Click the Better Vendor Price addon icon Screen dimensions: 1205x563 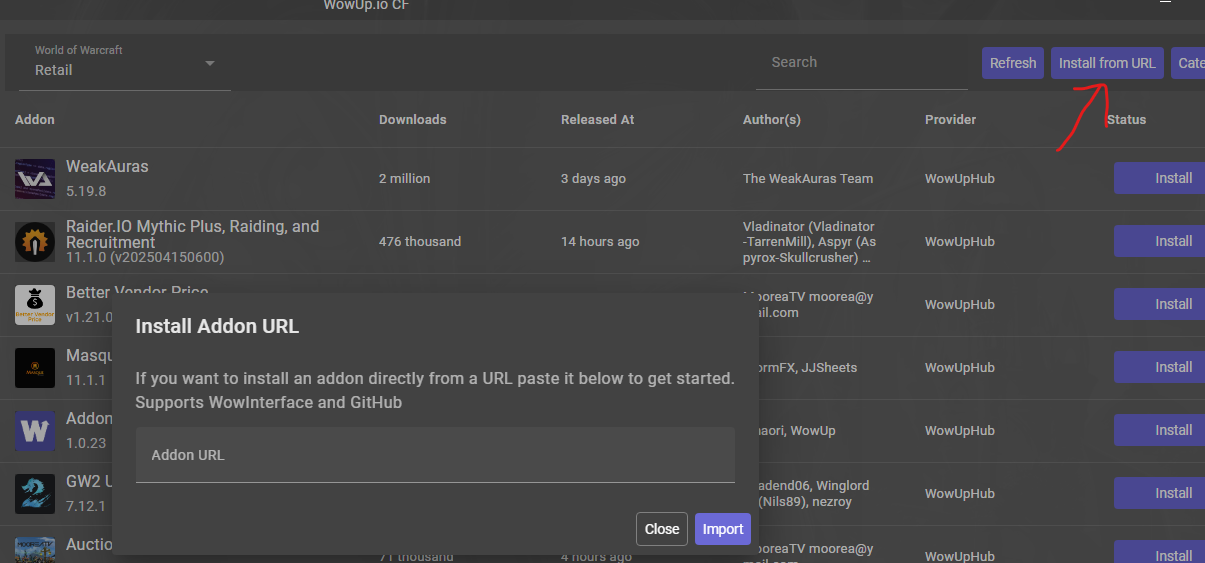[x=35, y=305]
